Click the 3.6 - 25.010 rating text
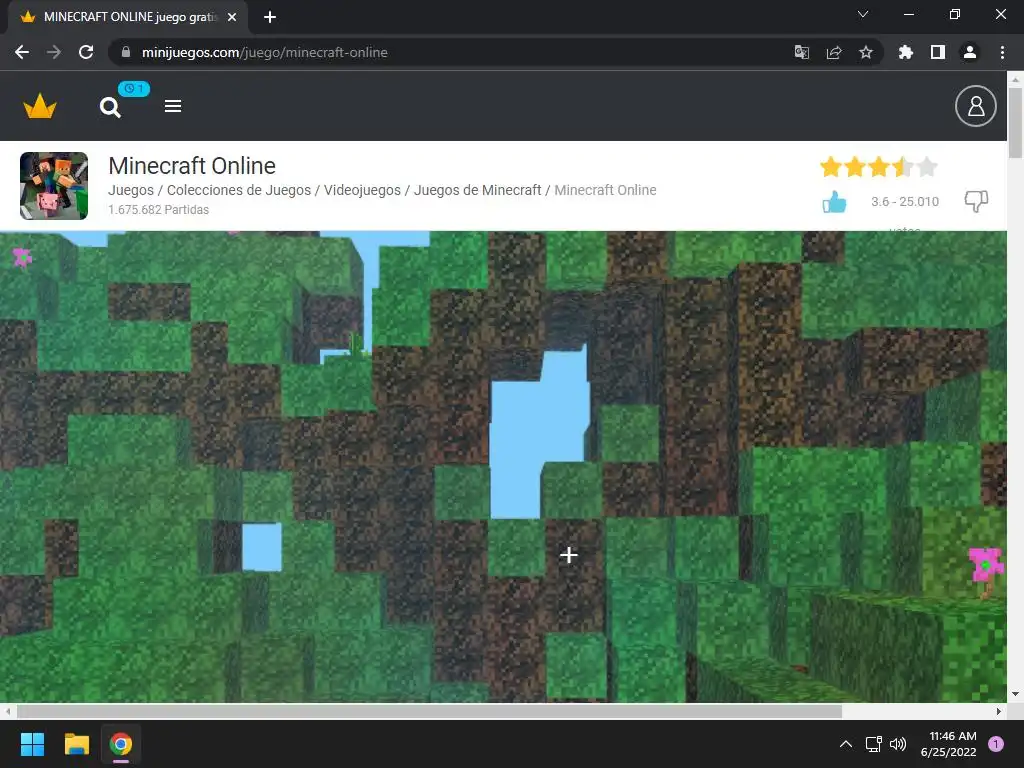Viewport: 1024px width, 768px height. coord(904,202)
